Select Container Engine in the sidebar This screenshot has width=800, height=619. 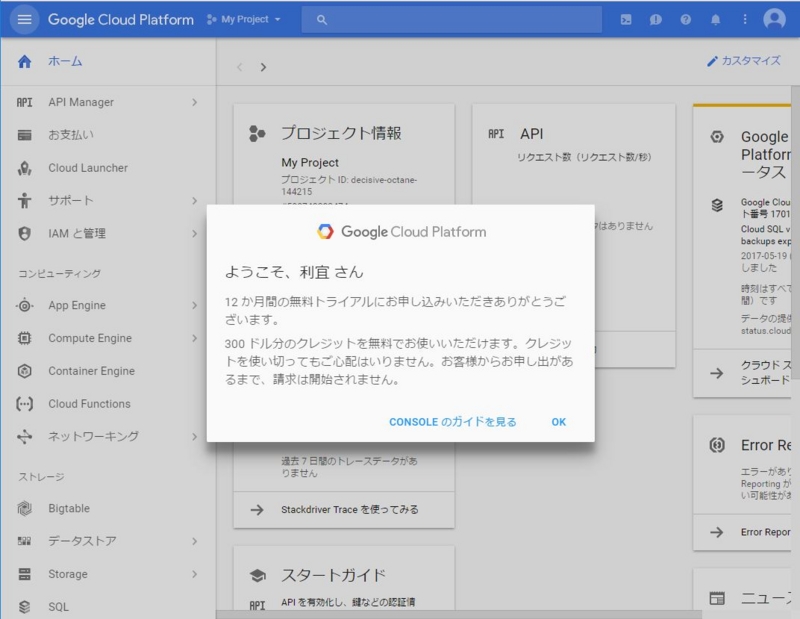point(92,371)
